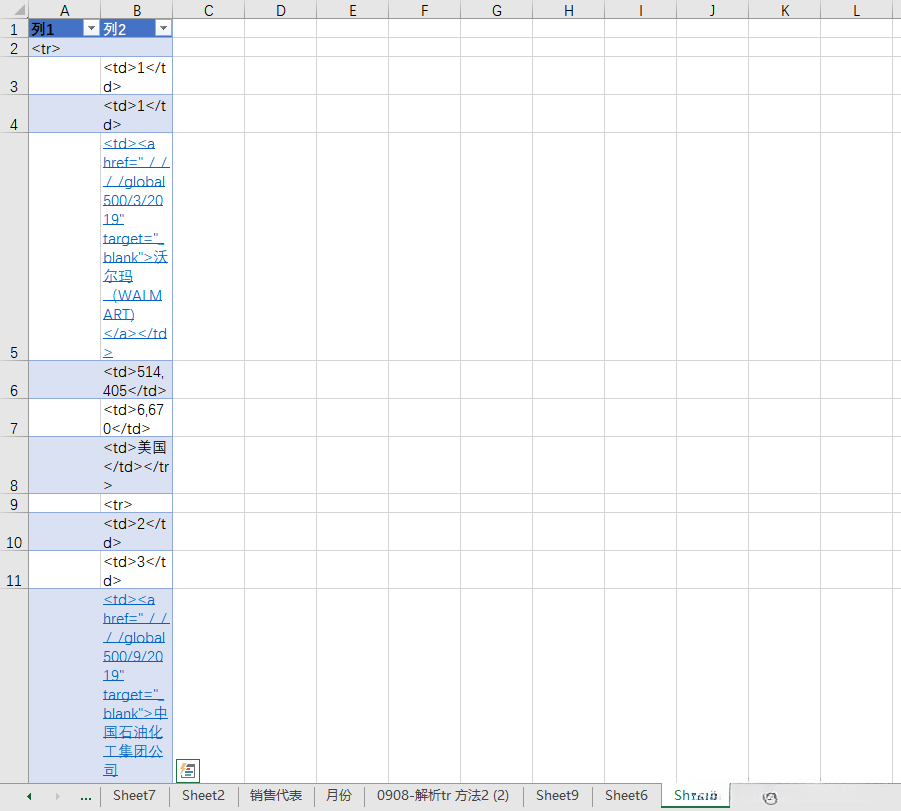Select column I header
Image resolution: width=901 pixels, height=811 pixels.
coord(641,10)
